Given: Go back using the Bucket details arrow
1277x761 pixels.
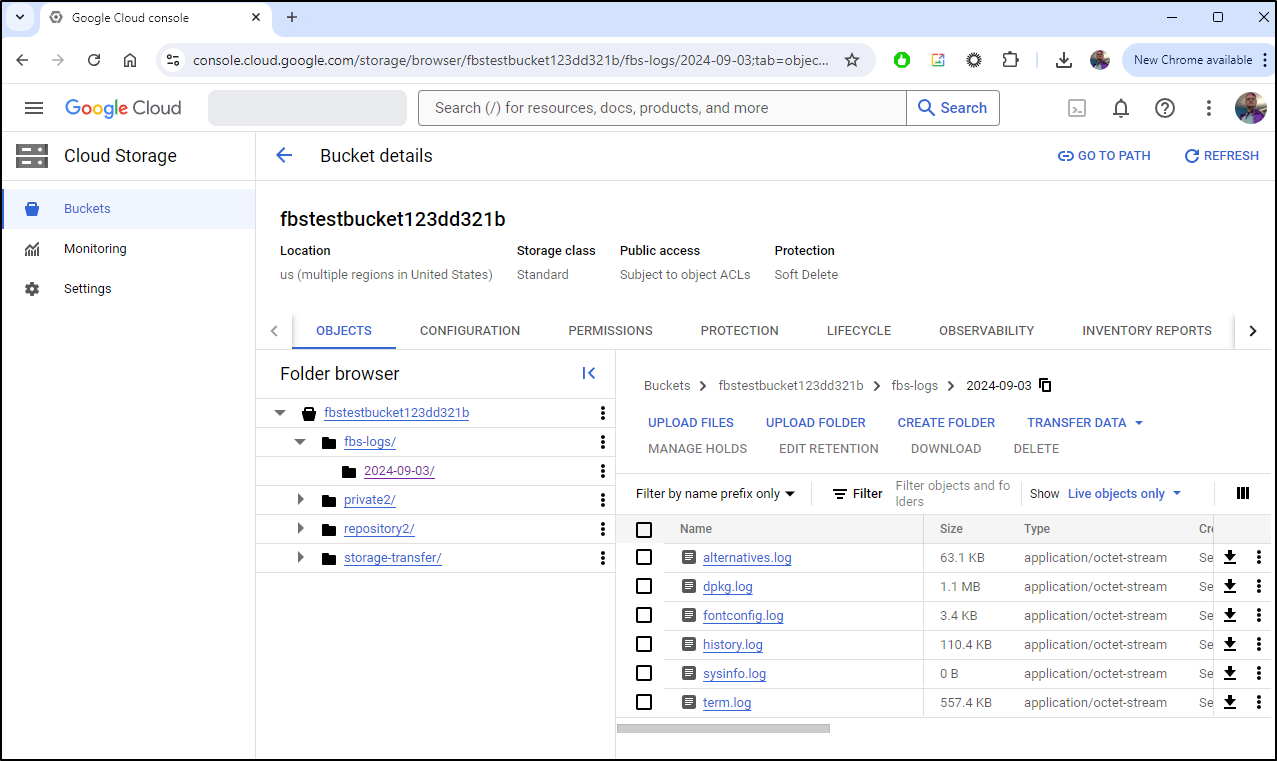Looking at the screenshot, I should pyautogui.click(x=284, y=156).
